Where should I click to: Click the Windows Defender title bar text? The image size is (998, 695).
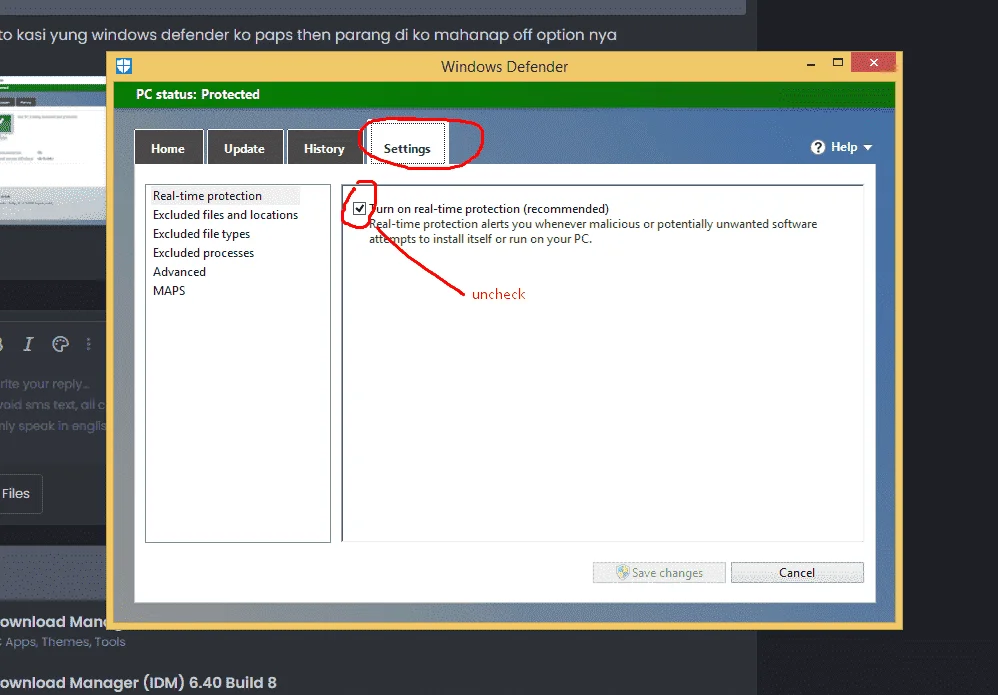click(504, 66)
